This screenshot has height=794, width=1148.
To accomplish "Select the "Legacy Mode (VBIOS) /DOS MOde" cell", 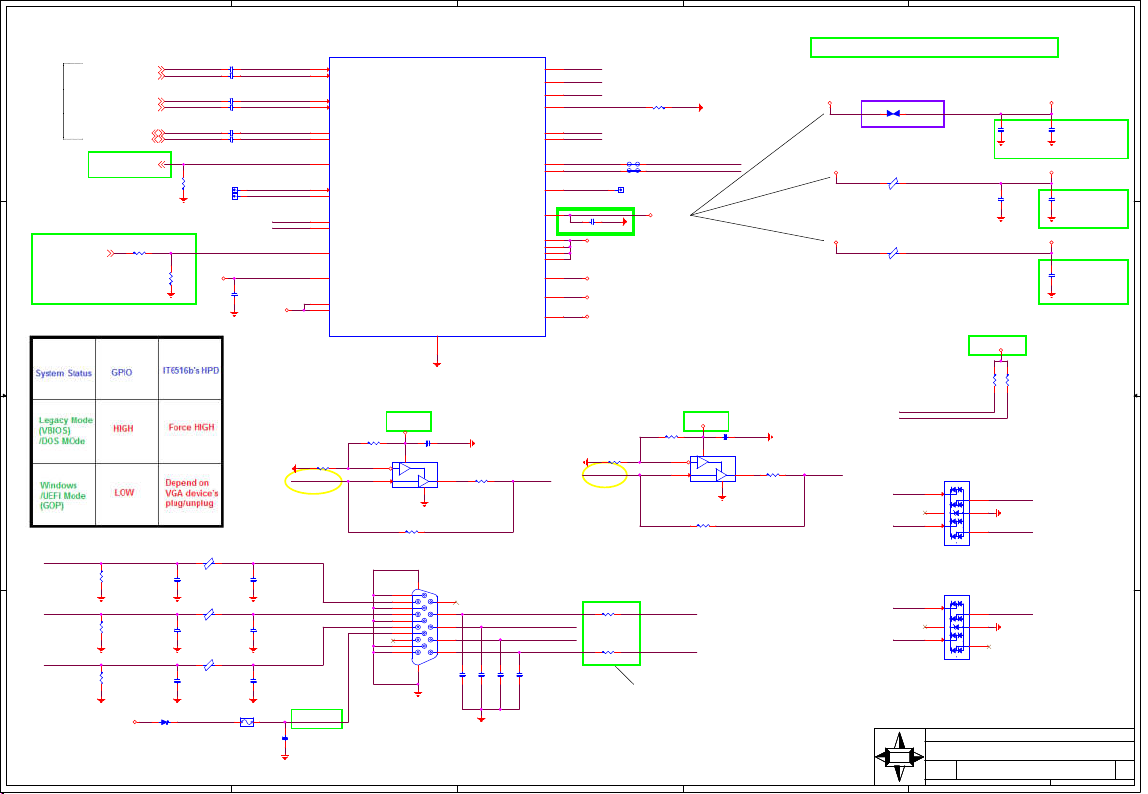I will pyautogui.click(x=65, y=431).
